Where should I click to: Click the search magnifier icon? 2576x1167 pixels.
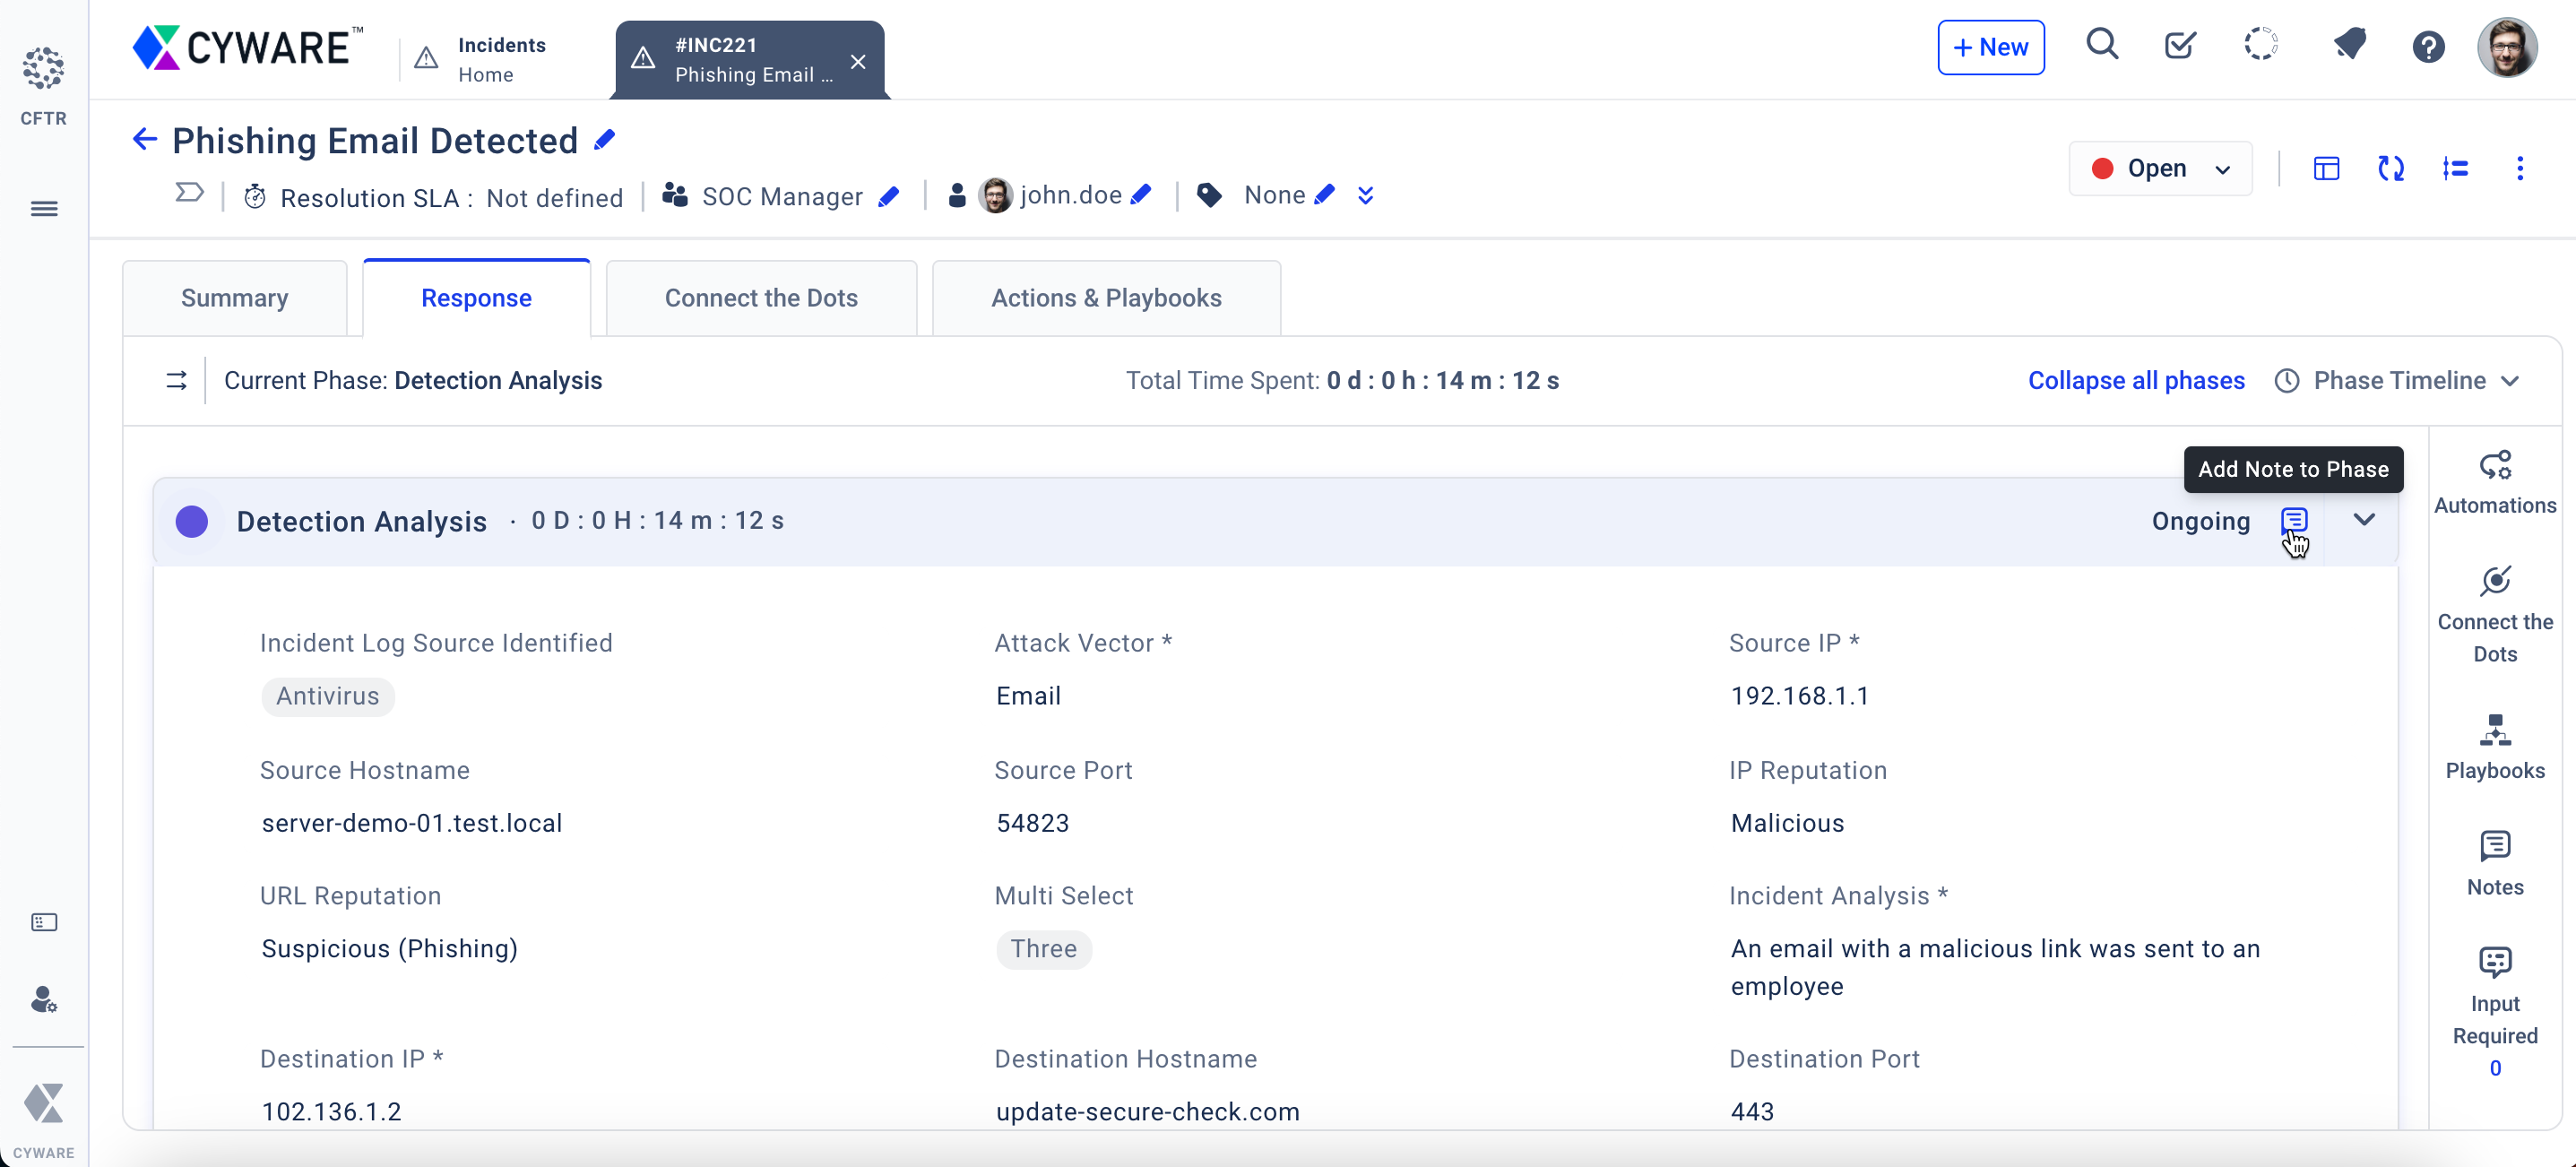(x=2101, y=45)
